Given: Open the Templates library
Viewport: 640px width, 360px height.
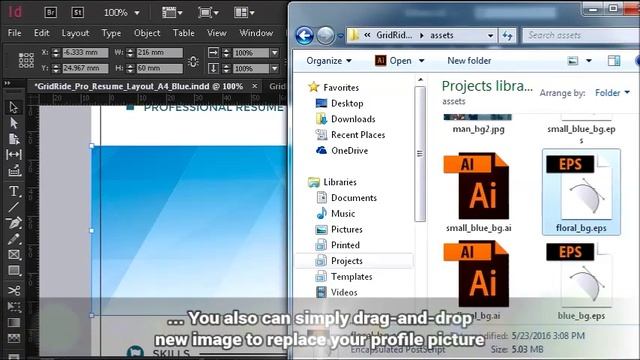Looking at the screenshot, I should point(351,277).
